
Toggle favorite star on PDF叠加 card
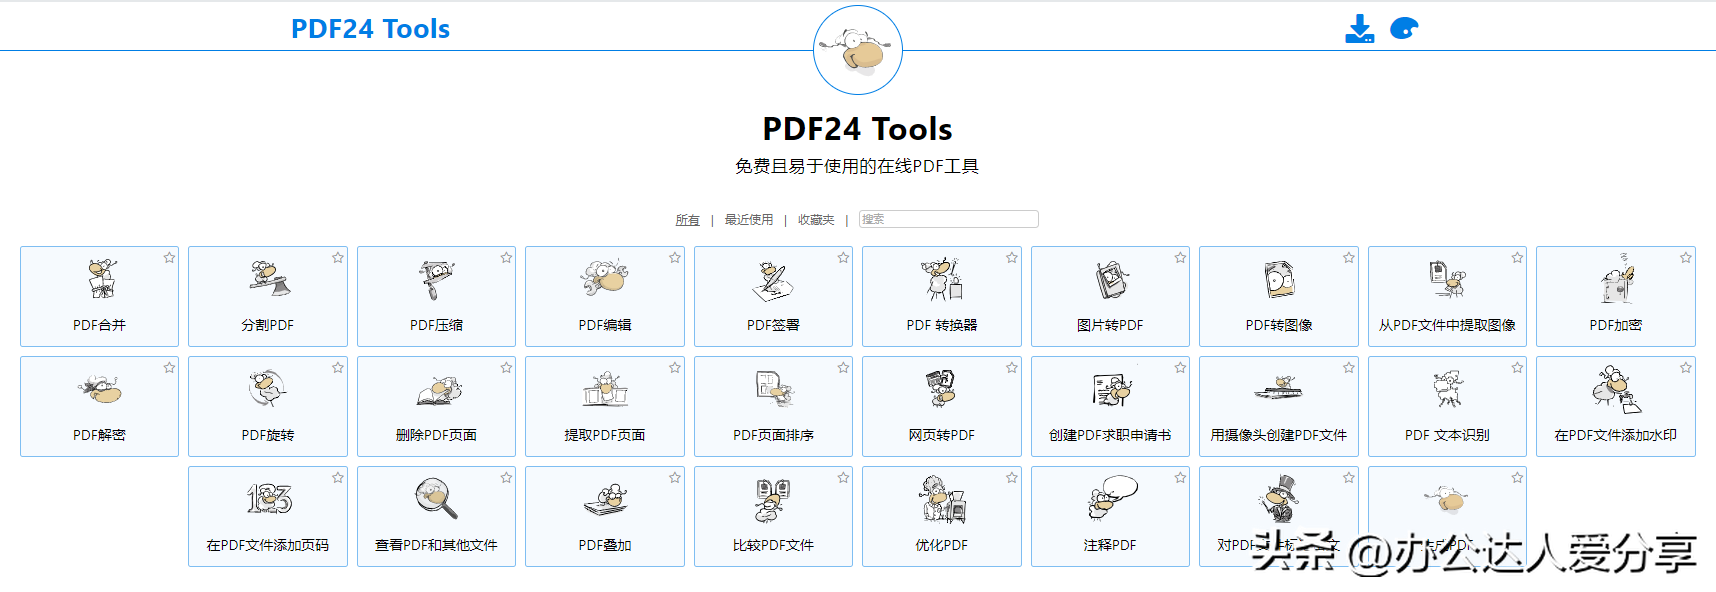tap(675, 478)
